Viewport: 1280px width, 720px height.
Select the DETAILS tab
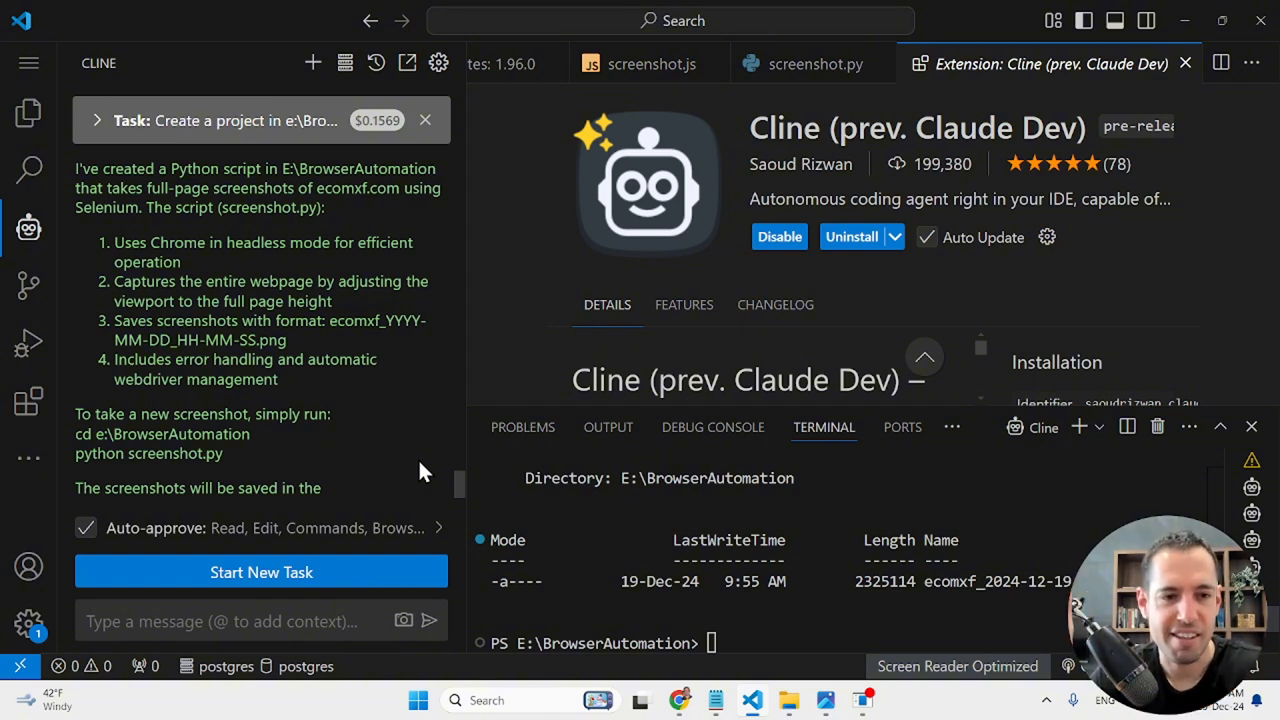[x=607, y=305]
